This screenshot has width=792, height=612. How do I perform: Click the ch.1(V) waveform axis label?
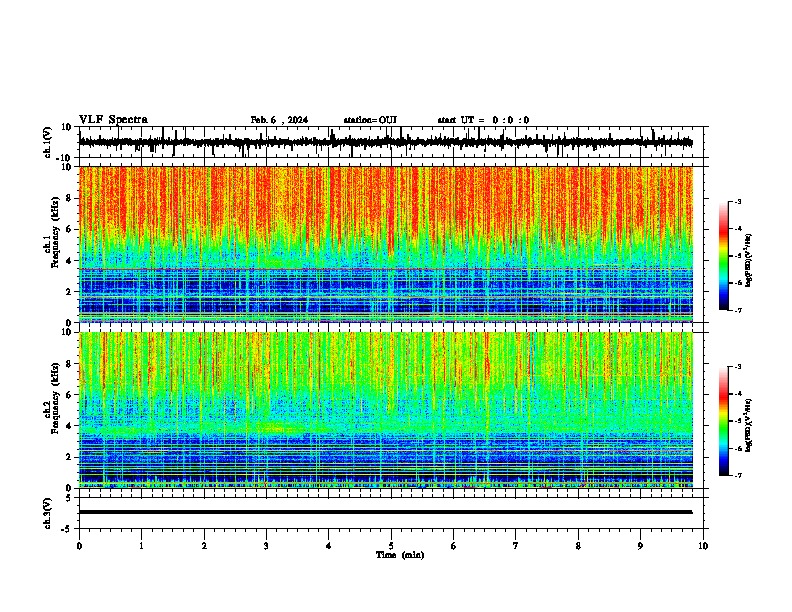(48, 142)
